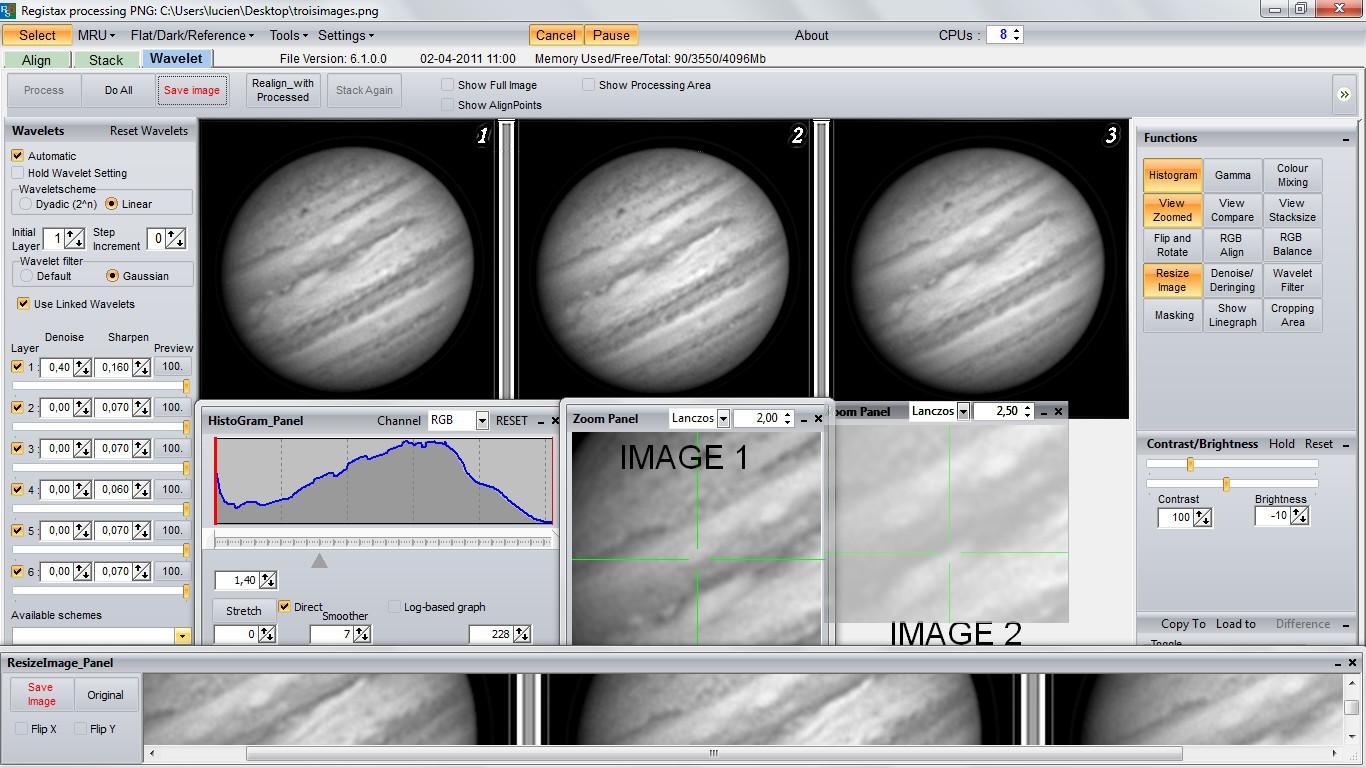Image resolution: width=1366 pixels, height=768 pixels.
Task: Click Cancel to stop processing
Action: click(x=556, y=35)
